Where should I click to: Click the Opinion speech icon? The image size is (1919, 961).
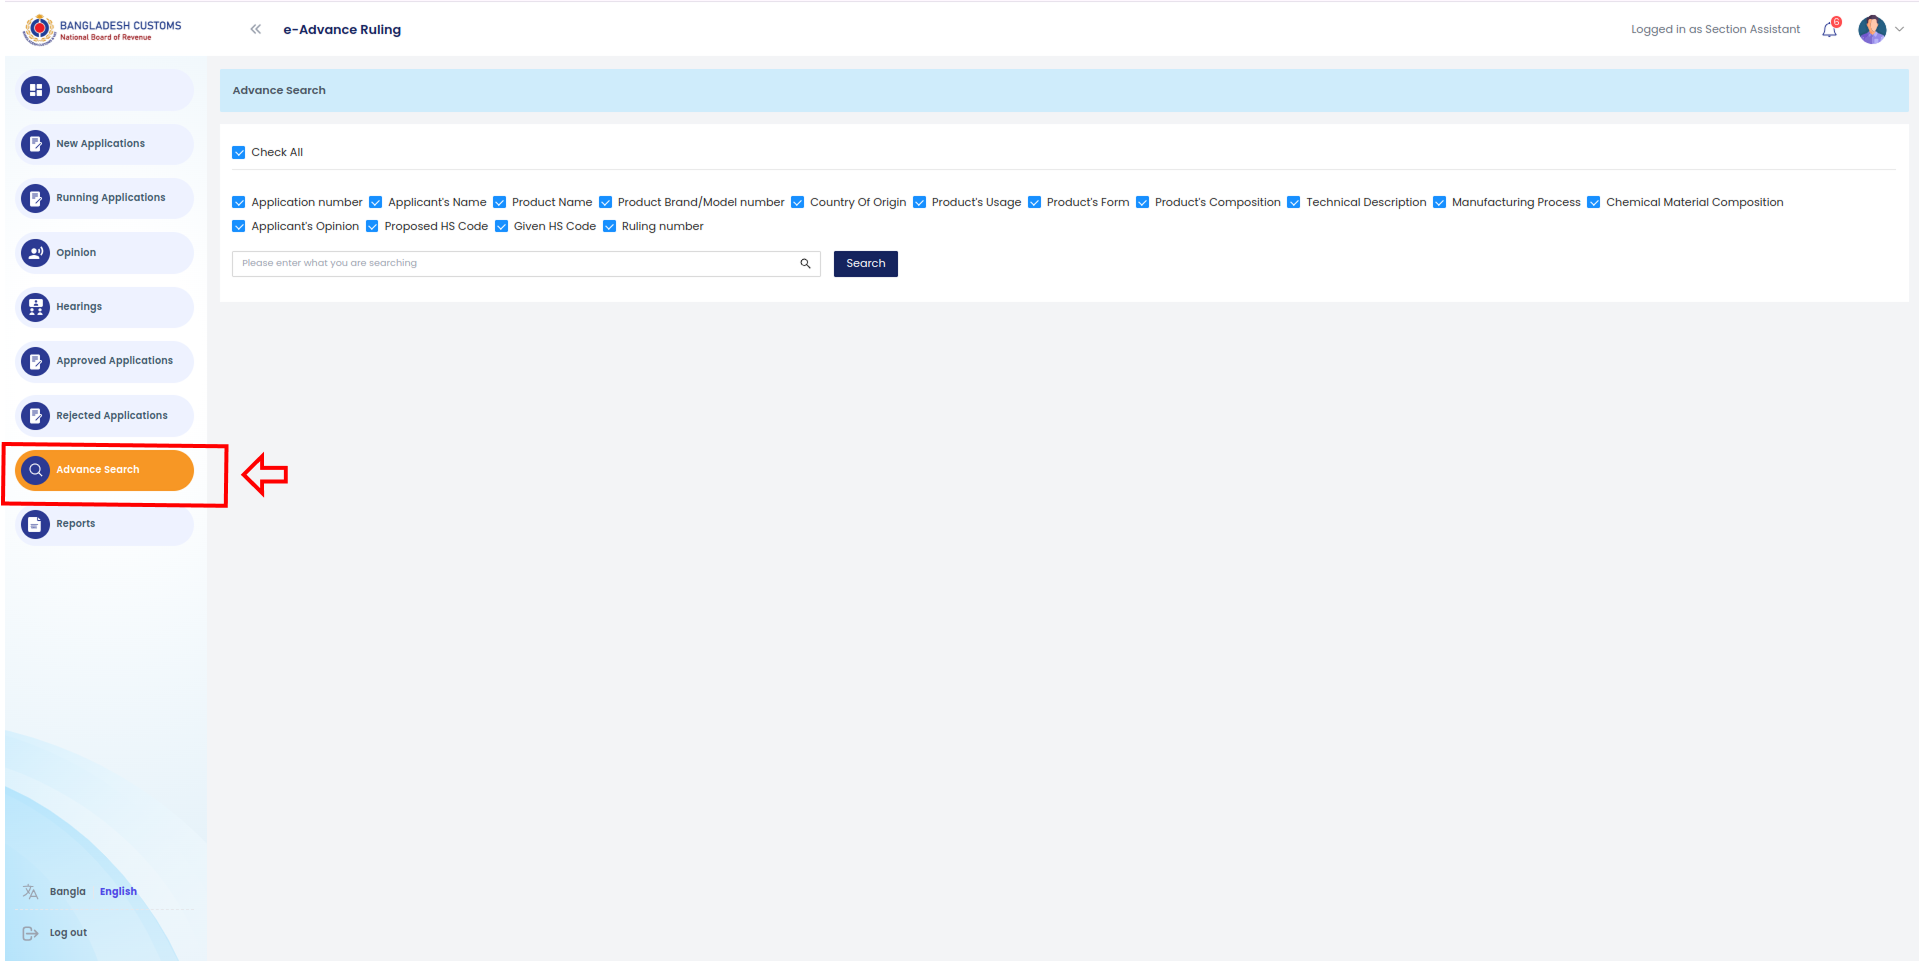coord(36,253)
